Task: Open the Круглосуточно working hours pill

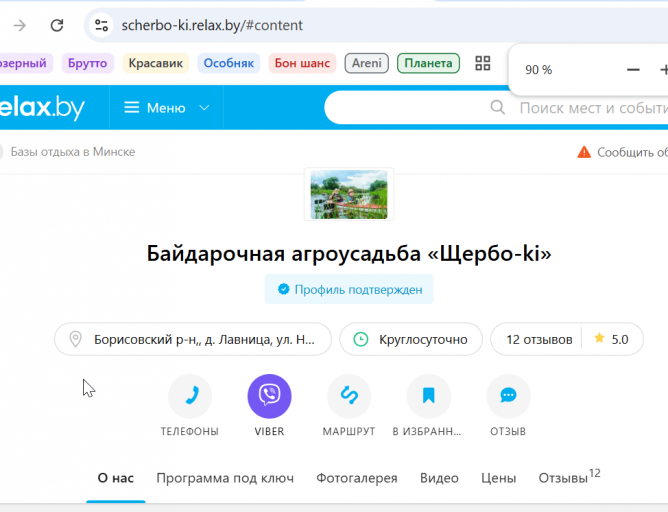Action: point(411,339)
